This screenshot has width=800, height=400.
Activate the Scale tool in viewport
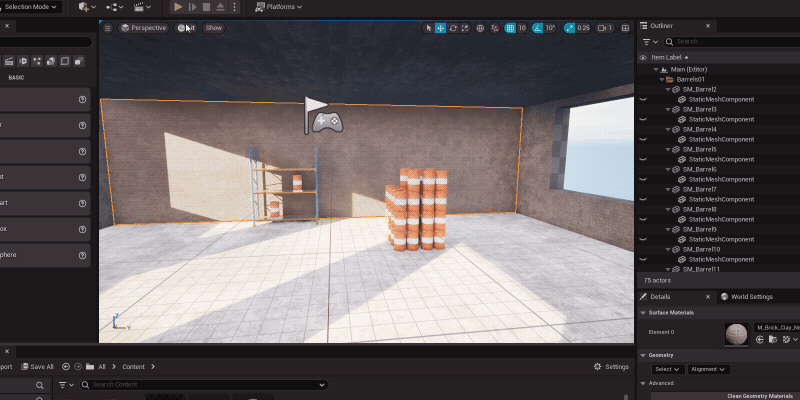click(465, 28)
